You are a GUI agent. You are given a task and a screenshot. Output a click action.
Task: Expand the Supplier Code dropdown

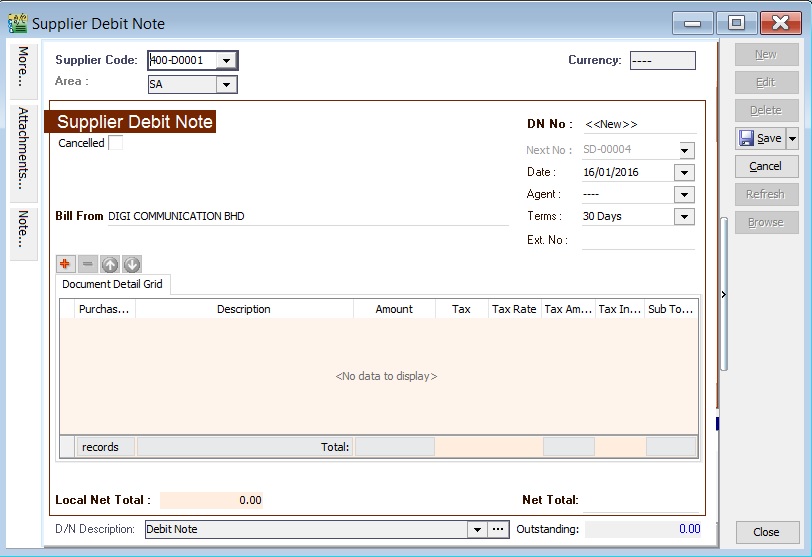click(226, 61)
